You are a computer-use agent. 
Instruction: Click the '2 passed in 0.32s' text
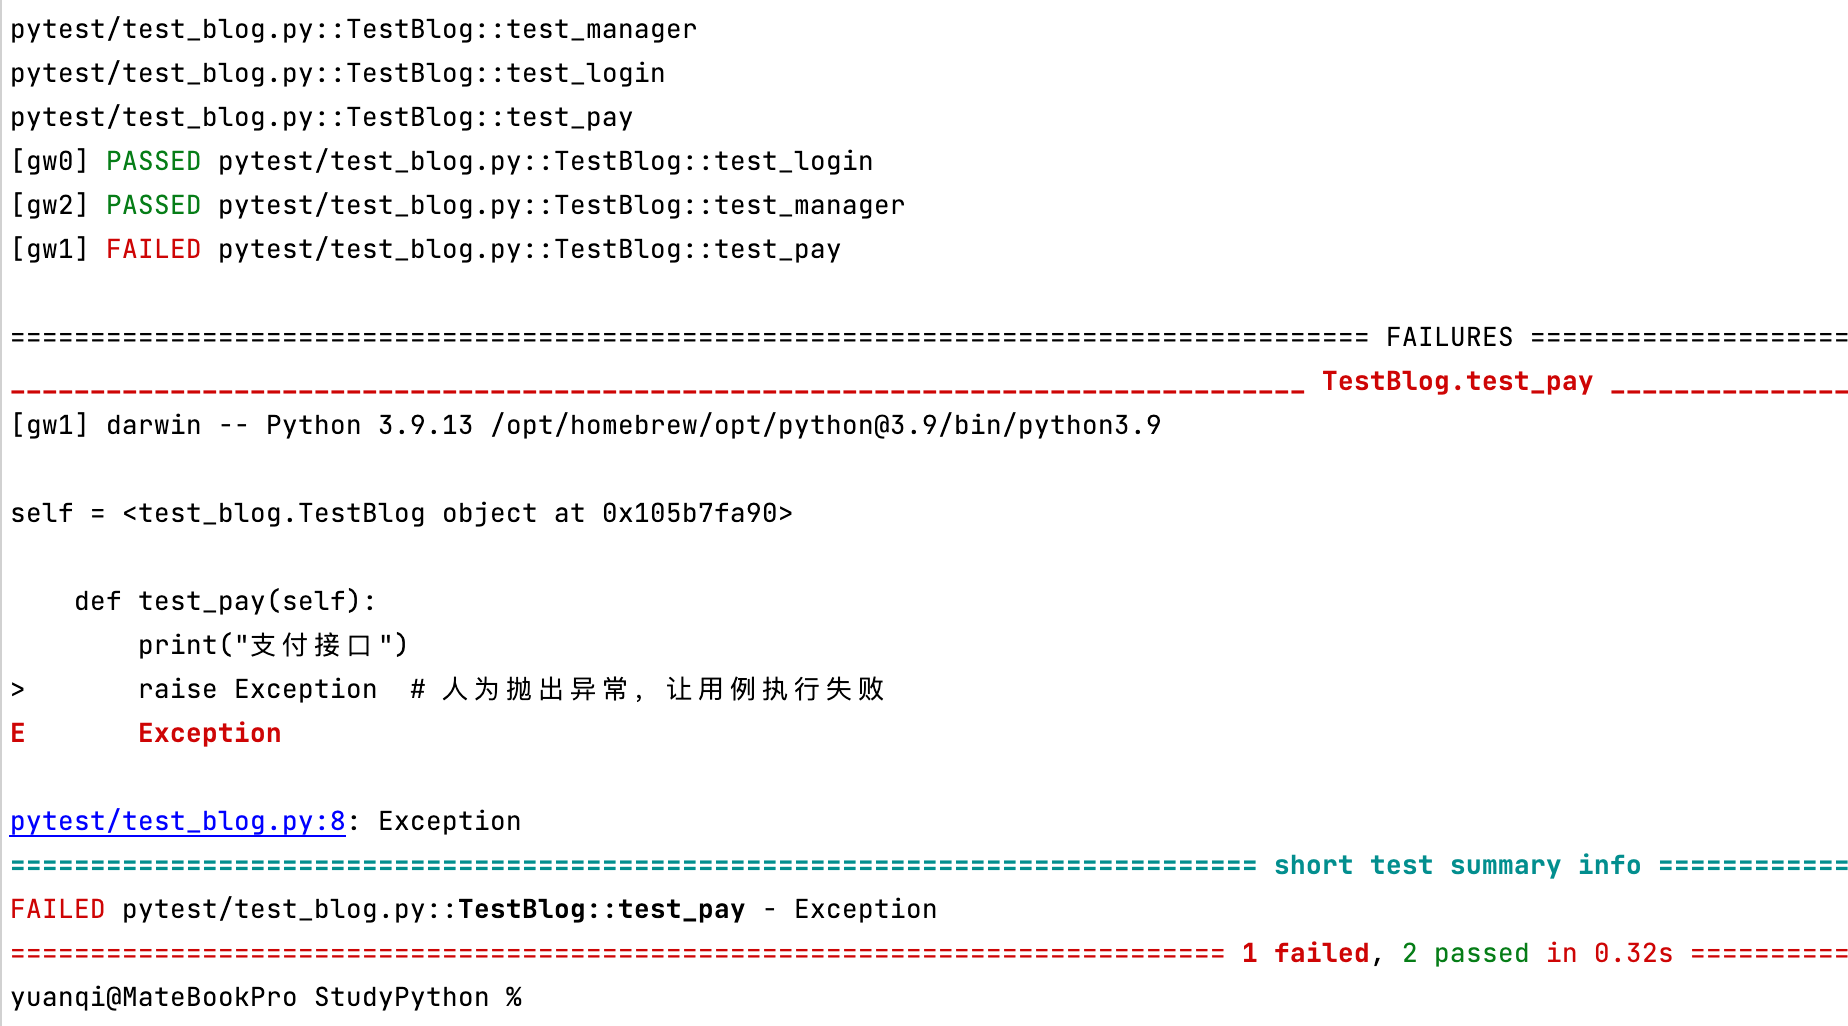point(1537,953)
